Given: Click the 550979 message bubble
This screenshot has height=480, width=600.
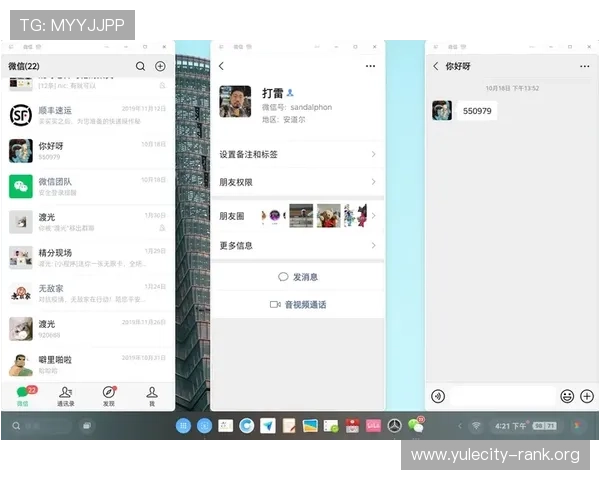Looking at the screenshot, I should tap(477, 111).
